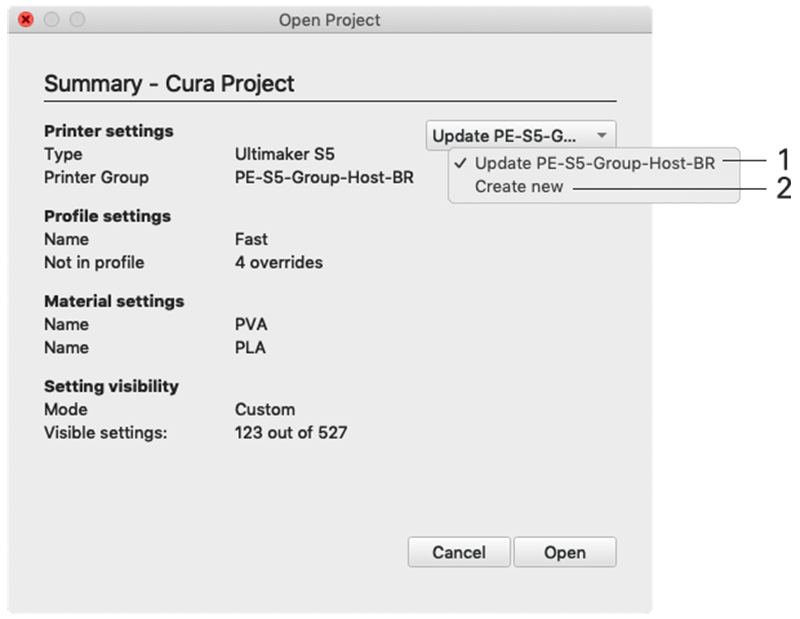Viewport: 800px width, 619px height.
Task: Select the checked Update PE-S5-Group-Host-BR option
Action: pos(594,163)
